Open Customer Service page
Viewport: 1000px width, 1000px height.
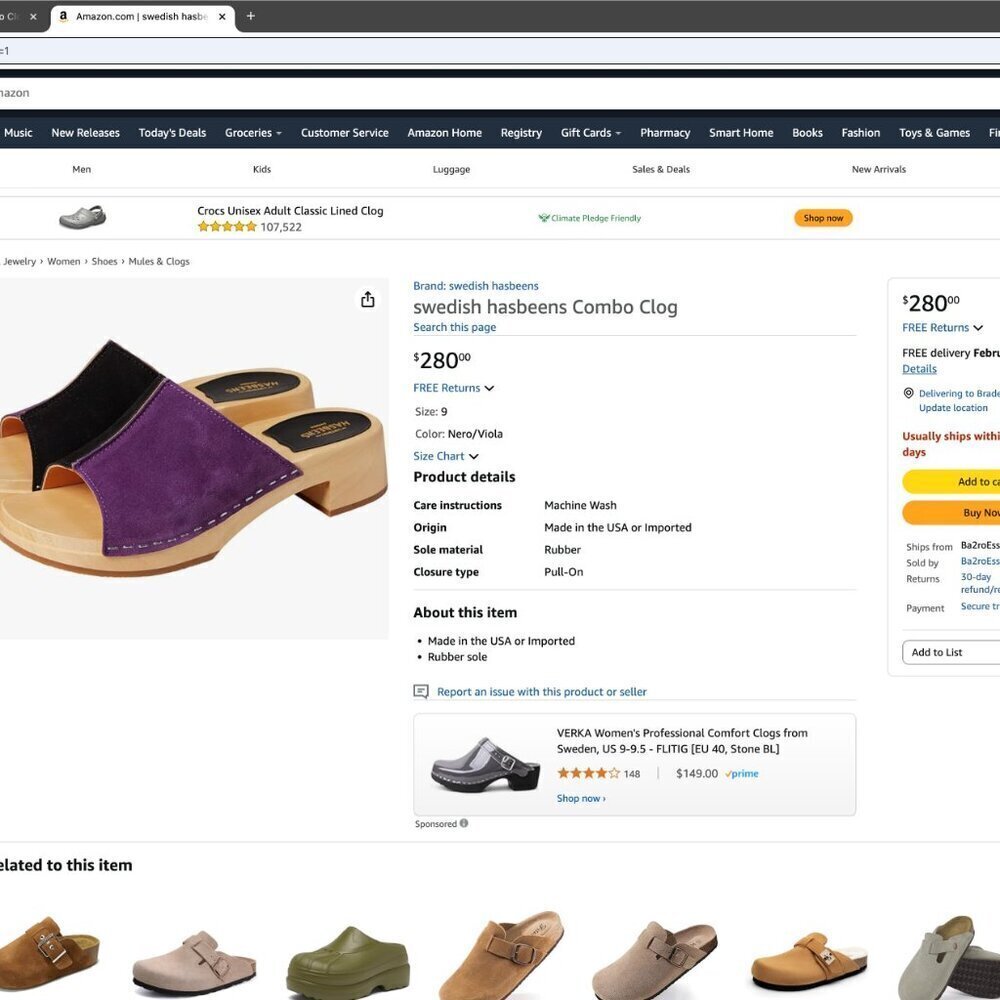click(344, 133)
